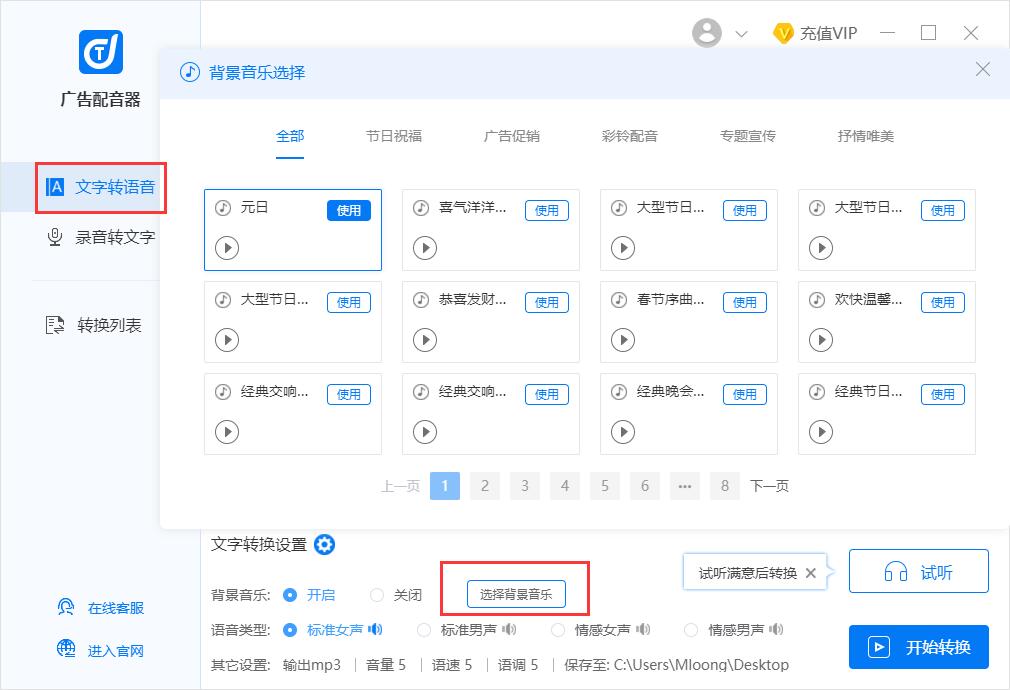Preview 标准女声 with its speaker icon

[x=375, y=629]
